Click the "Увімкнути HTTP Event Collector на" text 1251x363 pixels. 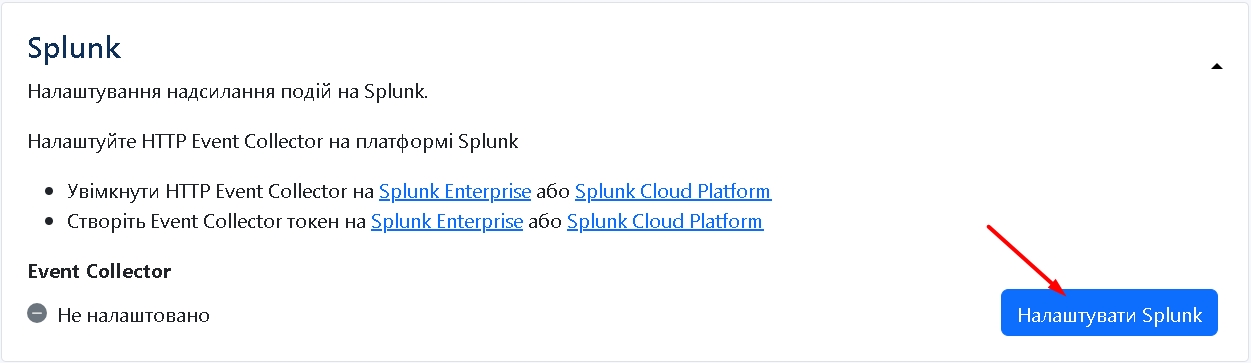220,191
